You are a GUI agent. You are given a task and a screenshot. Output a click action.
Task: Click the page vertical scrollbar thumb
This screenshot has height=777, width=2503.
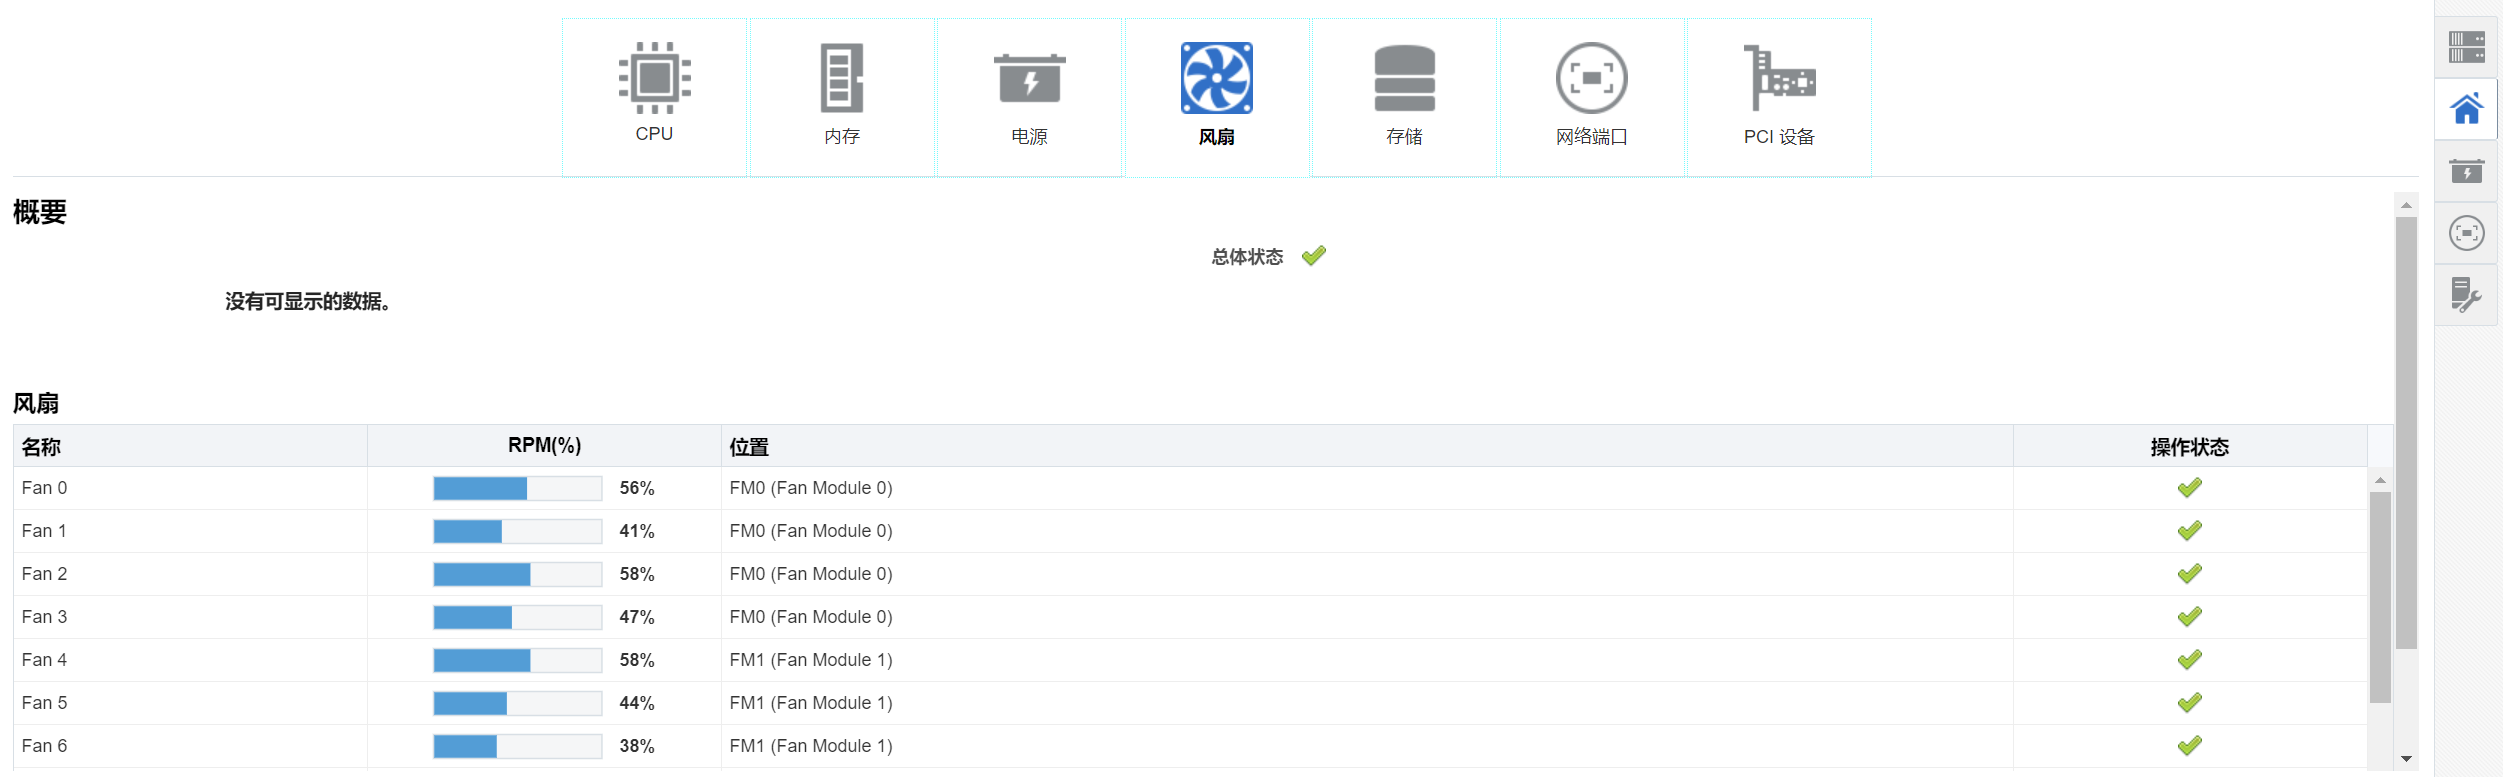point(2406,433)
